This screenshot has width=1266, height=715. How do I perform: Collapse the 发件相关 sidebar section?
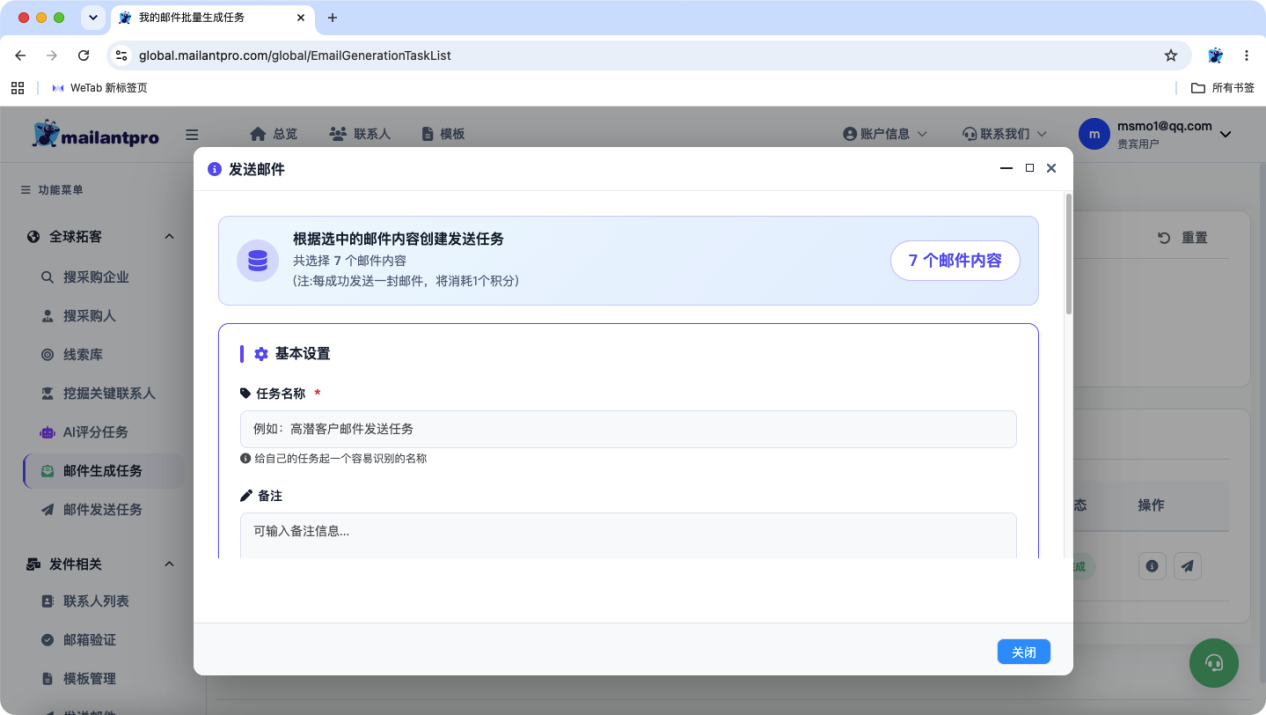169,564
